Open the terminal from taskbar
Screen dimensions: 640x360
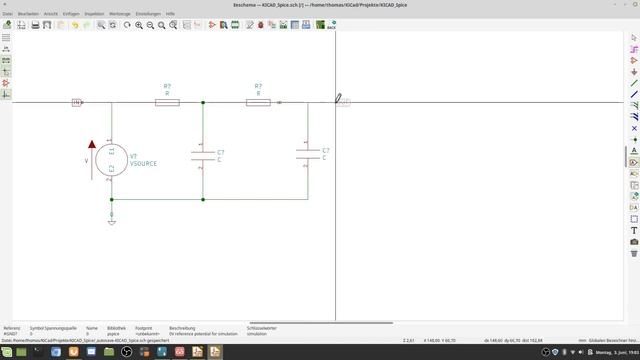coord(38,352)
